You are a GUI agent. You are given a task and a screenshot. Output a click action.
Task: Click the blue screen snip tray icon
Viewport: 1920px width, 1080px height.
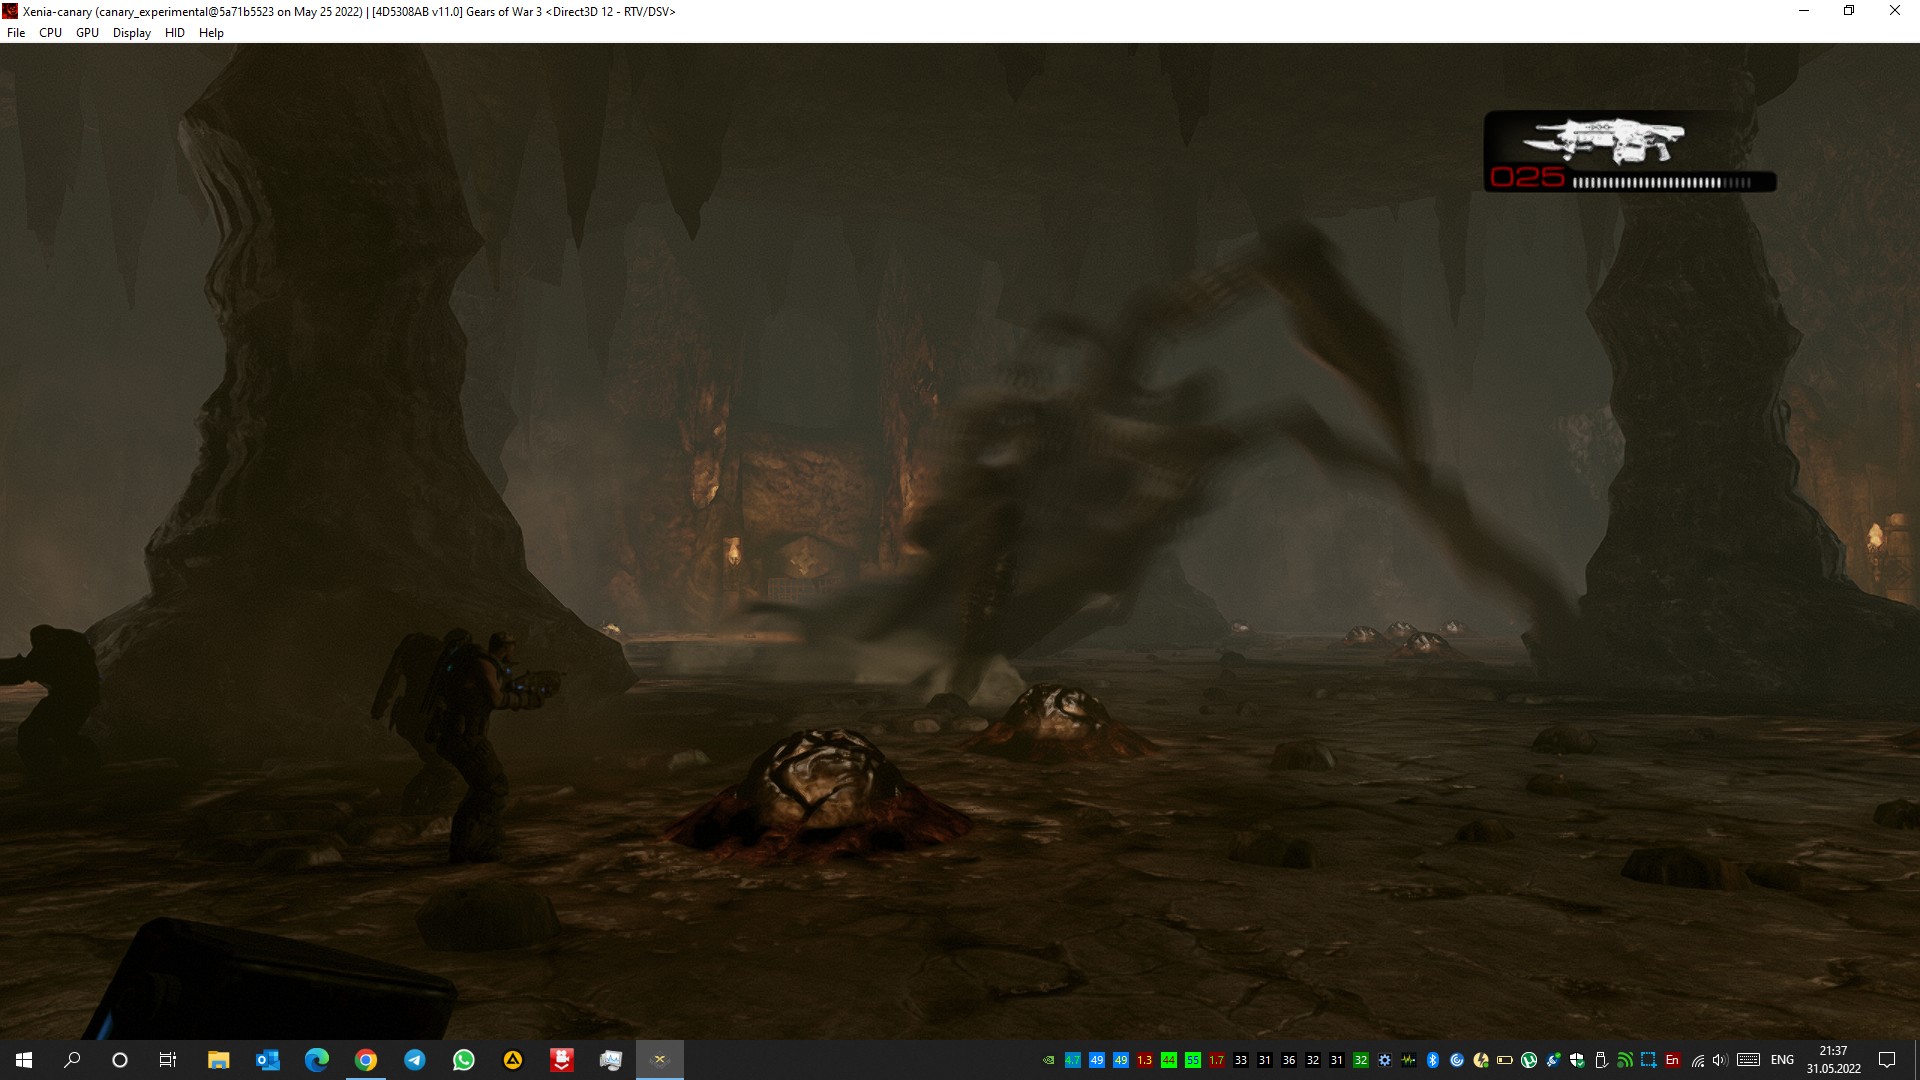tap(1648, 1060)
